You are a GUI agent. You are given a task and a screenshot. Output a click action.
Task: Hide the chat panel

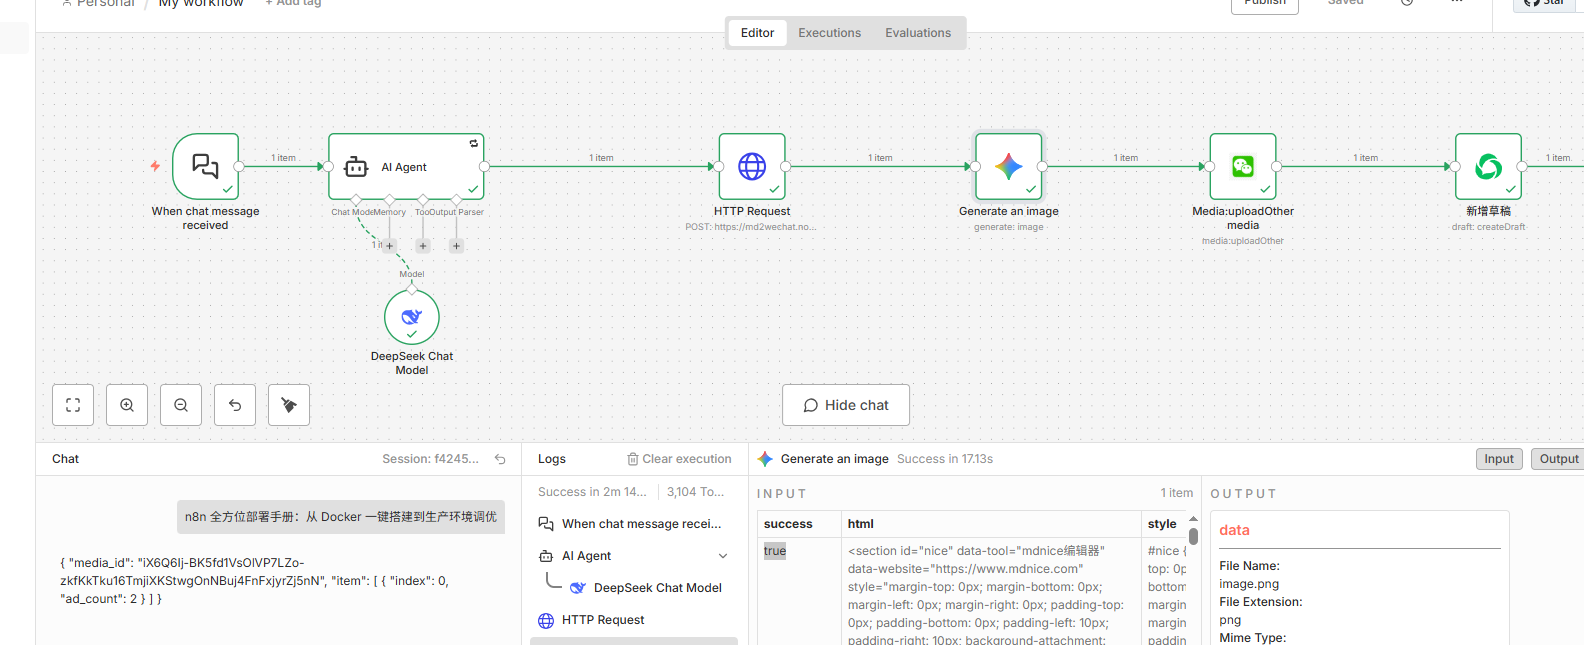click(x=846, y=405)
